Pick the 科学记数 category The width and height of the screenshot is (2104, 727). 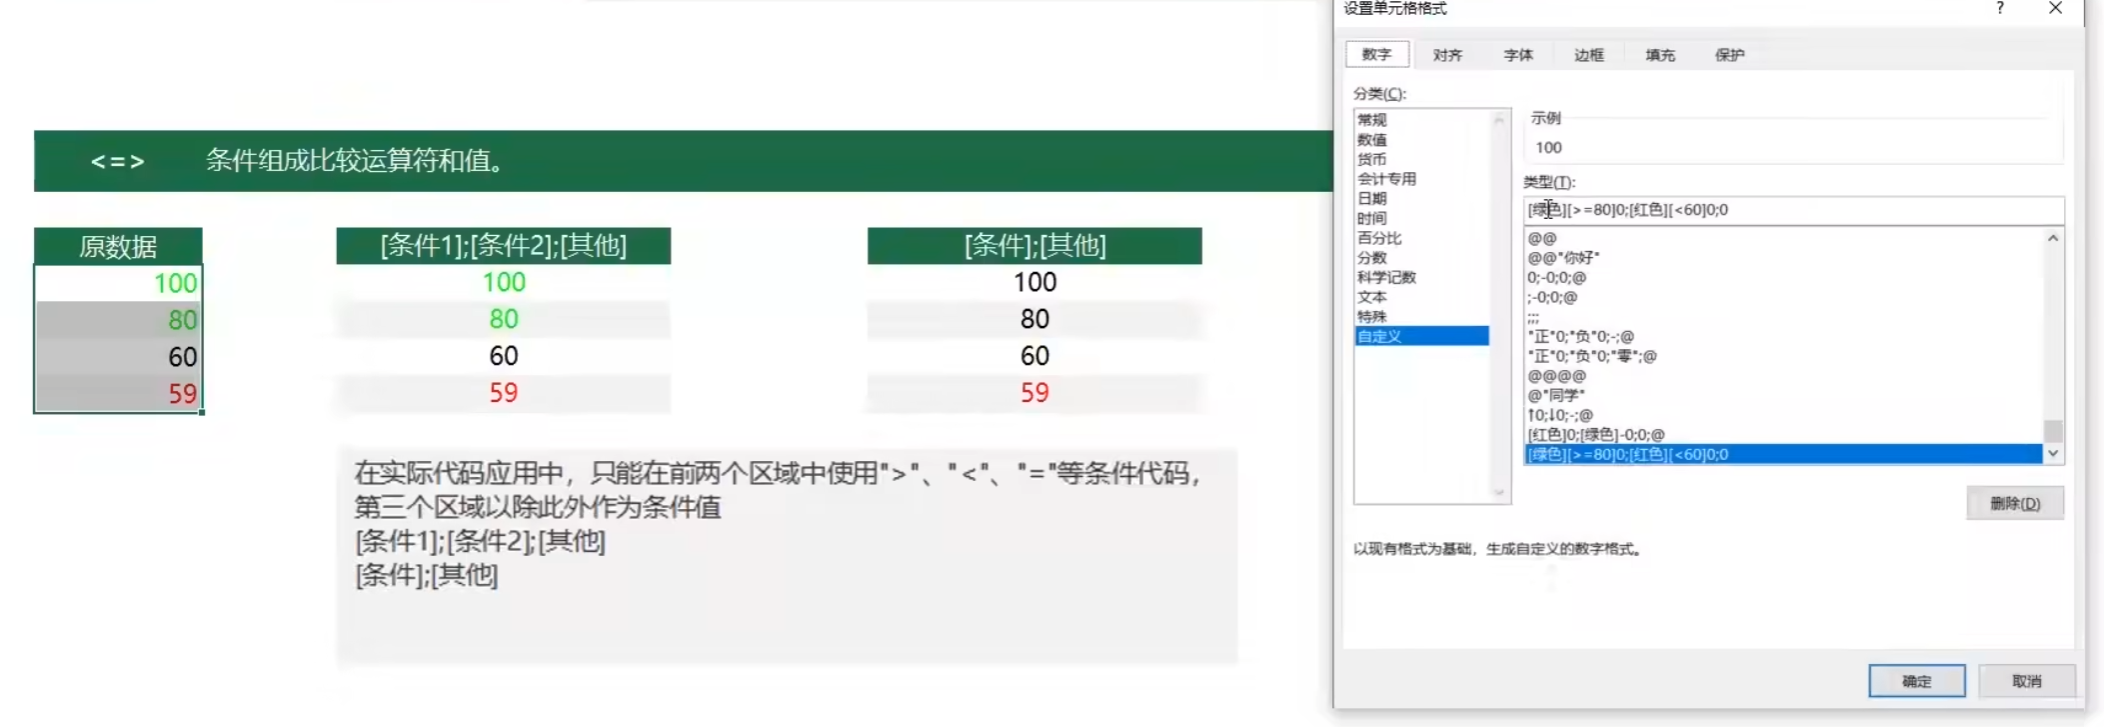pos(1386,277)
